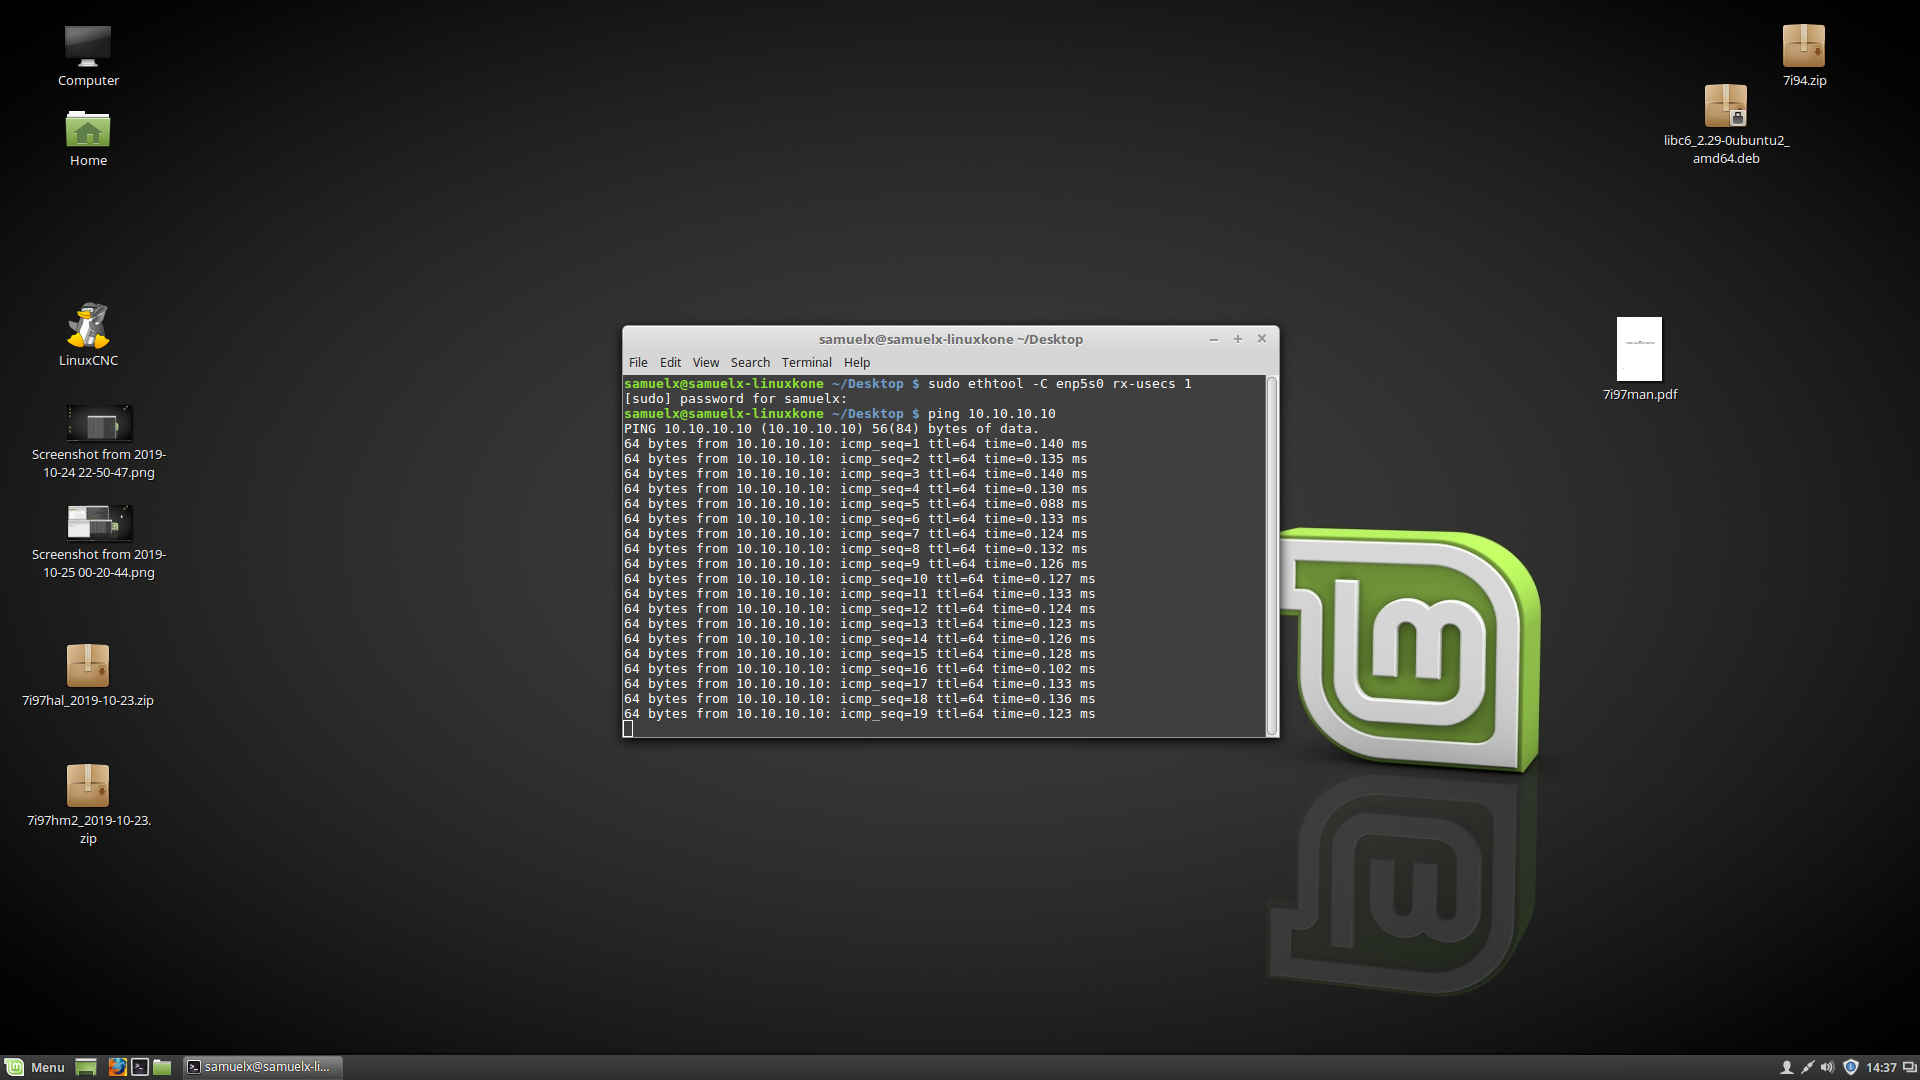Open the sound volume tray icon
The width and height of the screenshot is (1920, 1080).
pyautogui.click(x=1828, y=1067)
